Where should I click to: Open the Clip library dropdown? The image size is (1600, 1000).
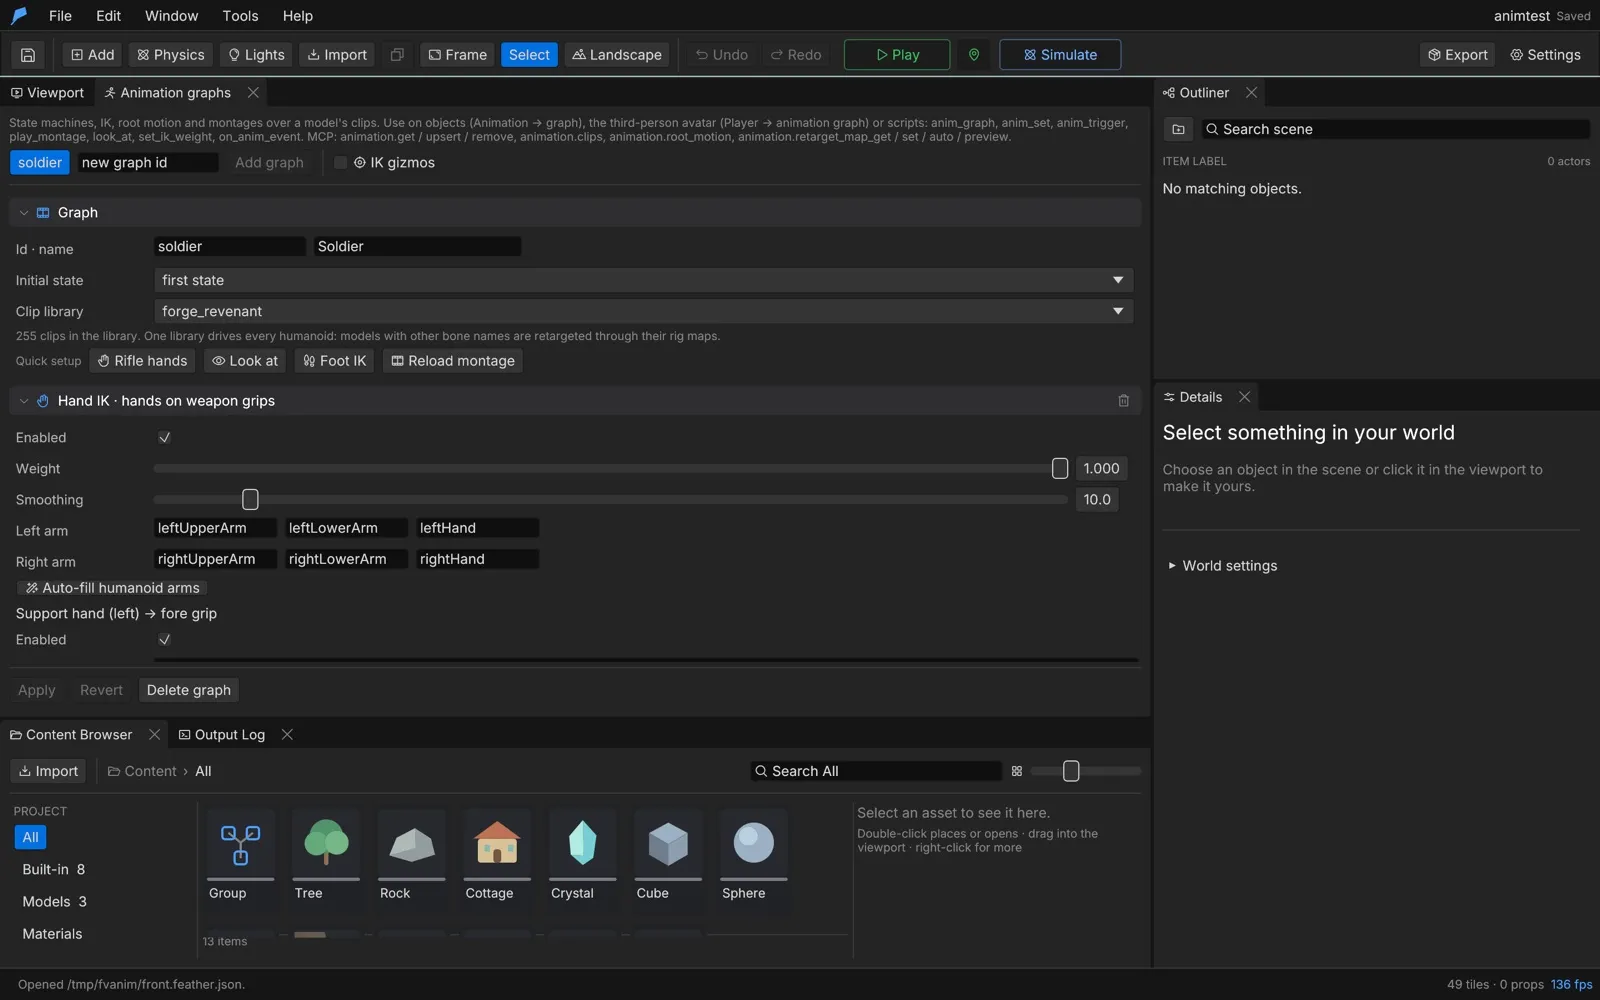click(643, 311)
